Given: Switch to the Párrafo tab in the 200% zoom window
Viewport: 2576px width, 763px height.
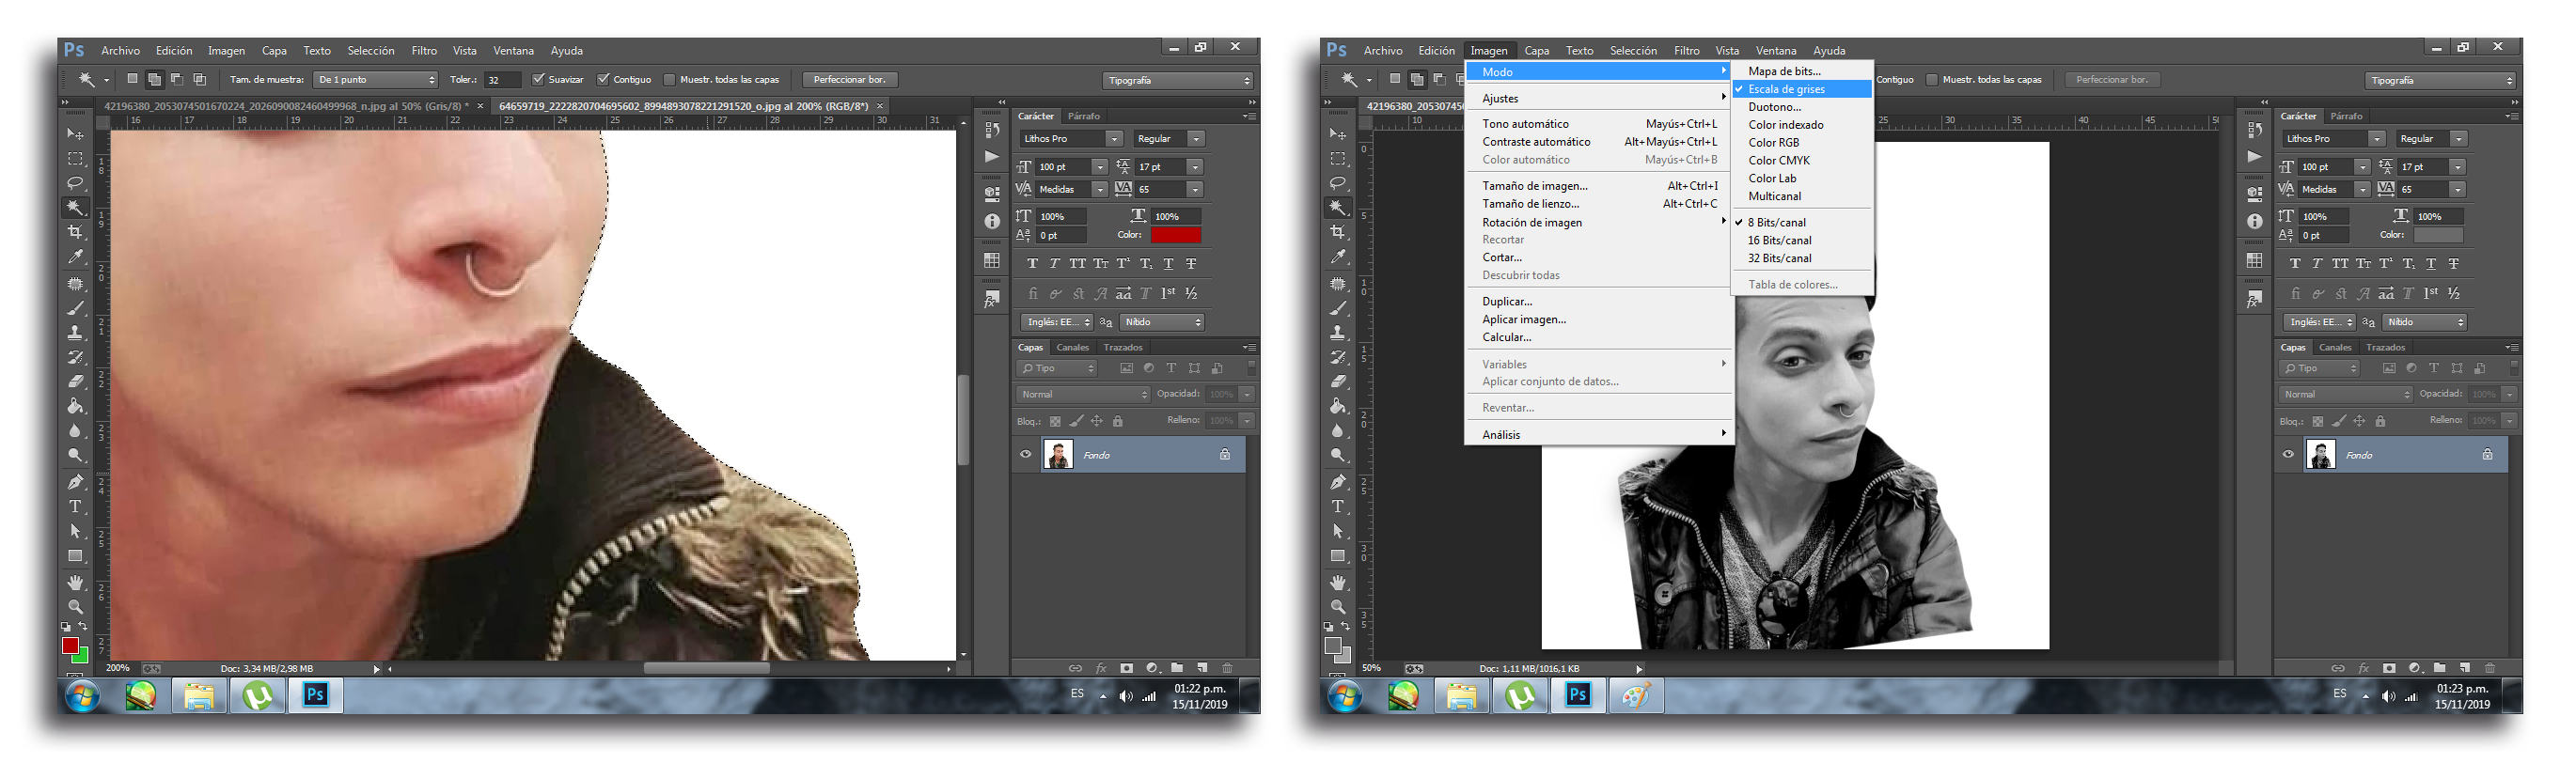Looking at the screenshot, I should tap(1083, 116).
